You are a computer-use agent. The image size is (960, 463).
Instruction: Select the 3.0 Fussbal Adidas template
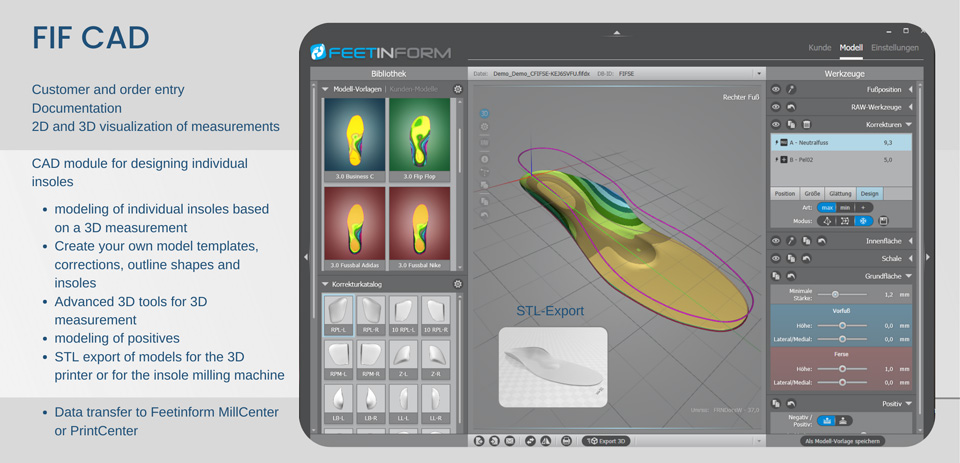click(x=354, y=228)
